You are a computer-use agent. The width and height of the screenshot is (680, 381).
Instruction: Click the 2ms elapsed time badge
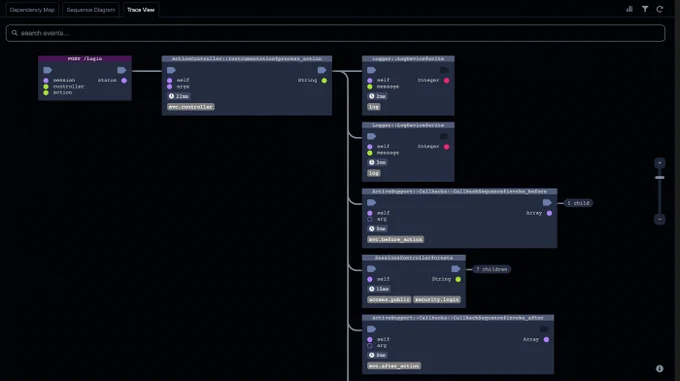tap(378, 96)
